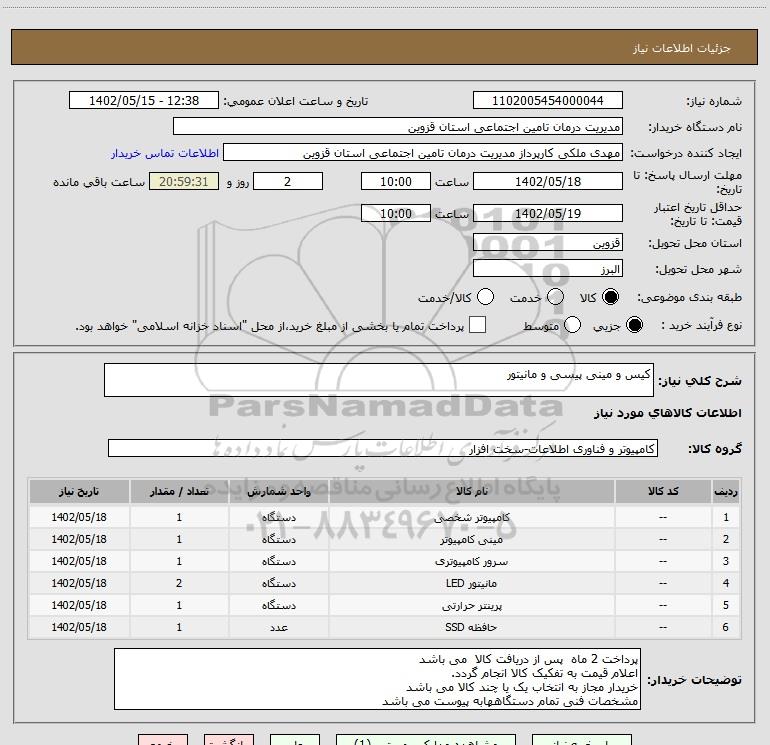The width and height of the screenshot is (770, 745).
Task: Click the buyer organization name field
Action: point(398,126)
